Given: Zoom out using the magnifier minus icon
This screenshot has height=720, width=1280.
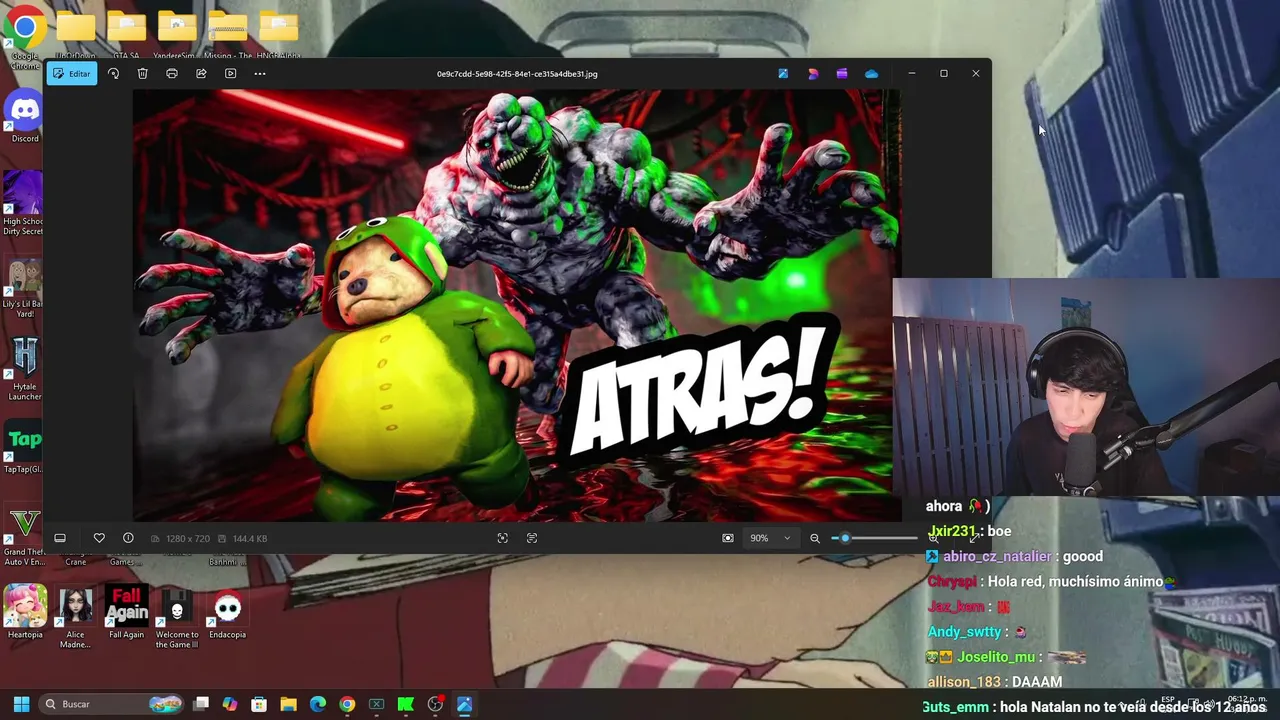Looking at the screenshot, I should coord(815,538).
